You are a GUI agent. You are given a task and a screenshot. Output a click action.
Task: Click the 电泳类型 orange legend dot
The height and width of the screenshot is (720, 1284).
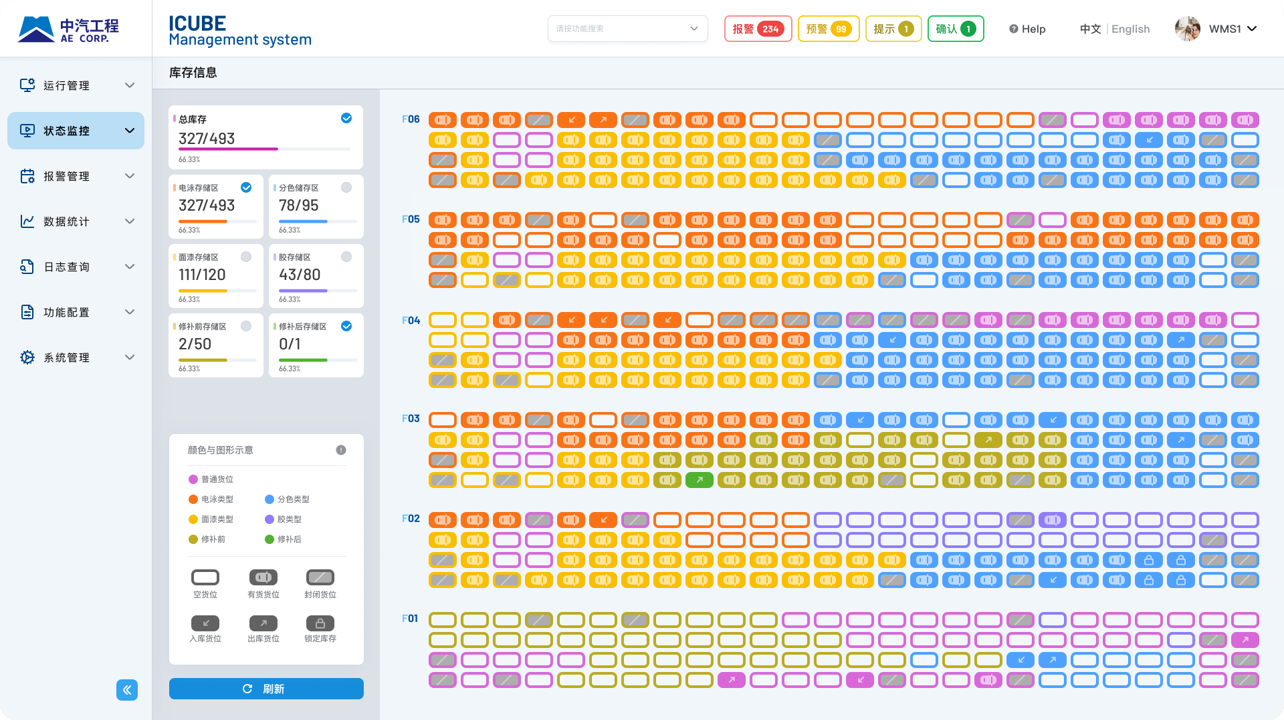tap(193, 499)
